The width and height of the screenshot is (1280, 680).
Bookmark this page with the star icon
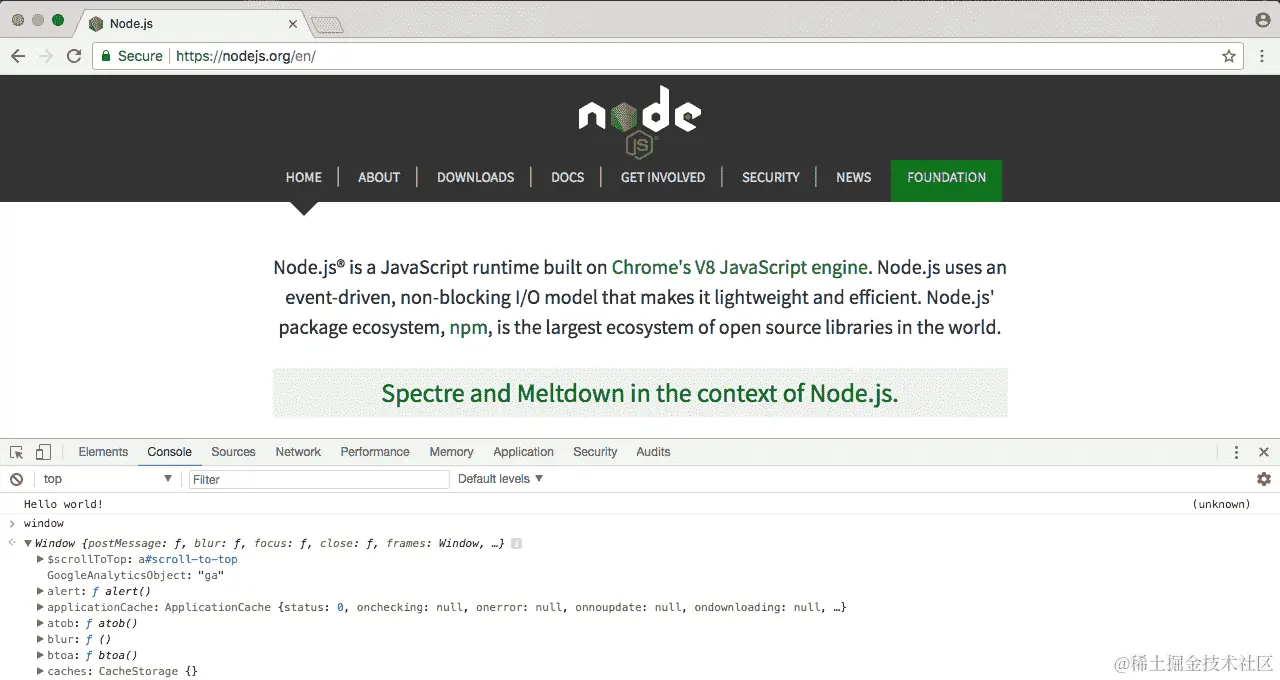point(1229,56)
